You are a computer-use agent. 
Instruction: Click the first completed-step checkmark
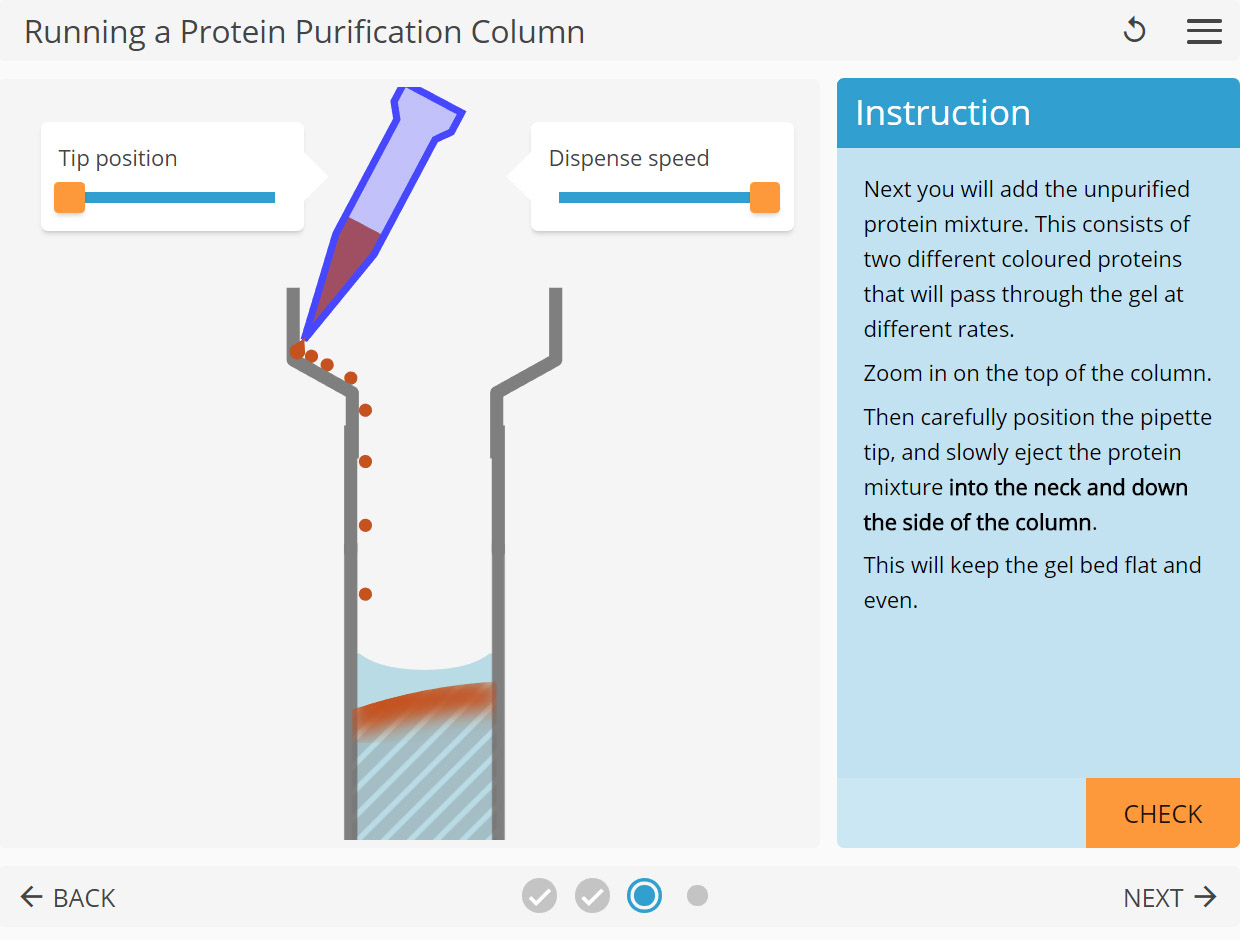(539, 896)
